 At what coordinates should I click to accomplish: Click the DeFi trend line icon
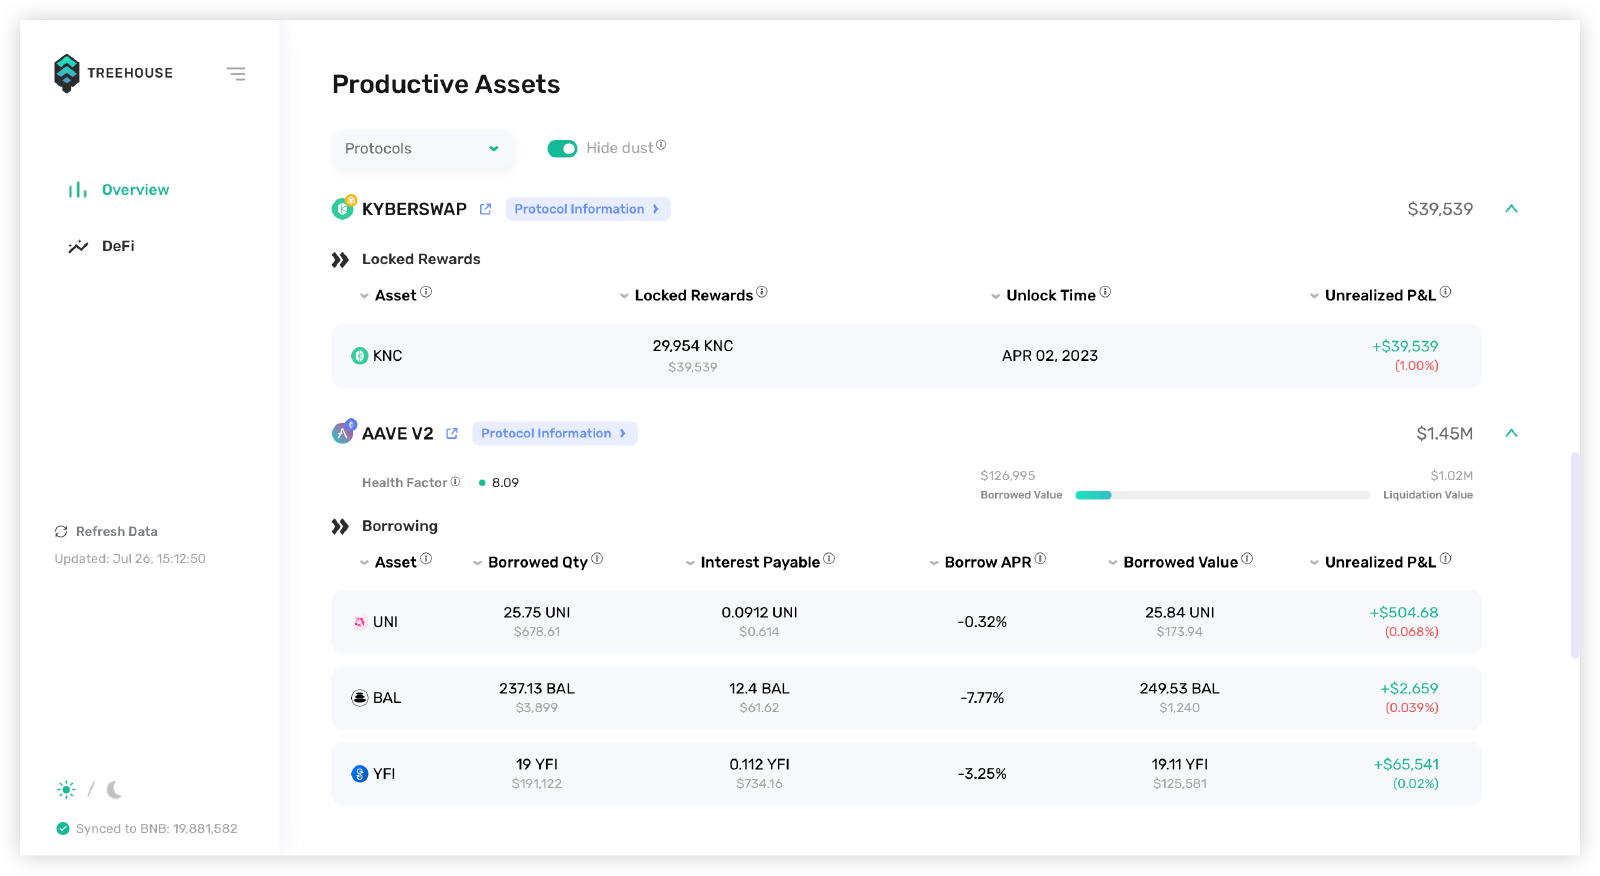(x=78, y=246)
